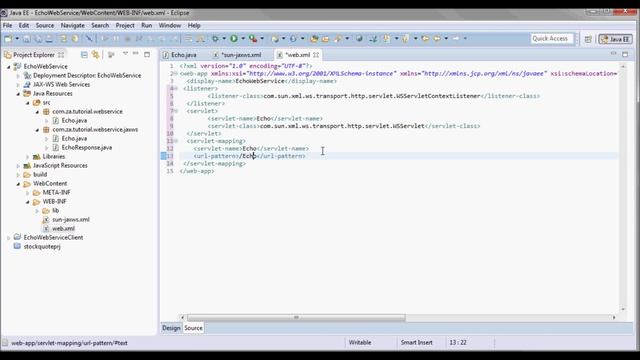Click the Run external tools icon
The width and height of the screenshot is (640, 360).
click(253, 39)
